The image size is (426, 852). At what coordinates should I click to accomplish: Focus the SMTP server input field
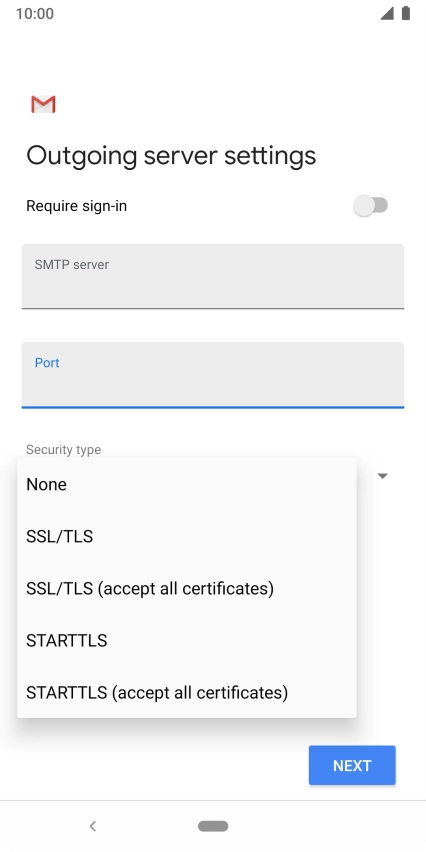(213, 277)
